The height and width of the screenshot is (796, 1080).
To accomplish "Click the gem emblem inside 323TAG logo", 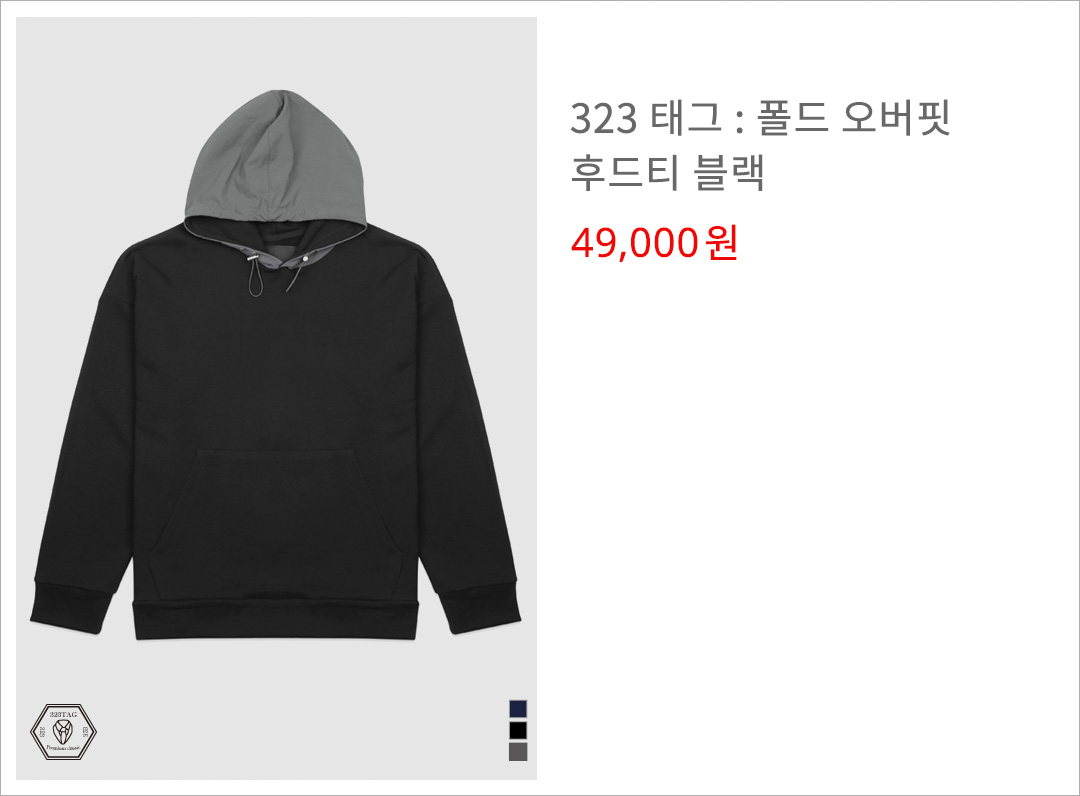I will point(63,731).
